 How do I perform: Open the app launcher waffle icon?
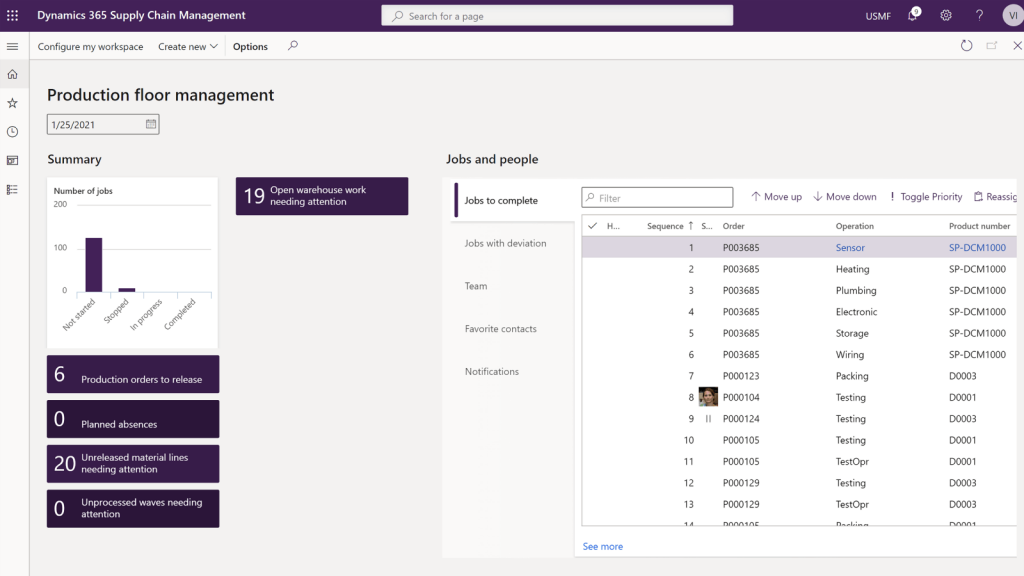coord(13,16)
